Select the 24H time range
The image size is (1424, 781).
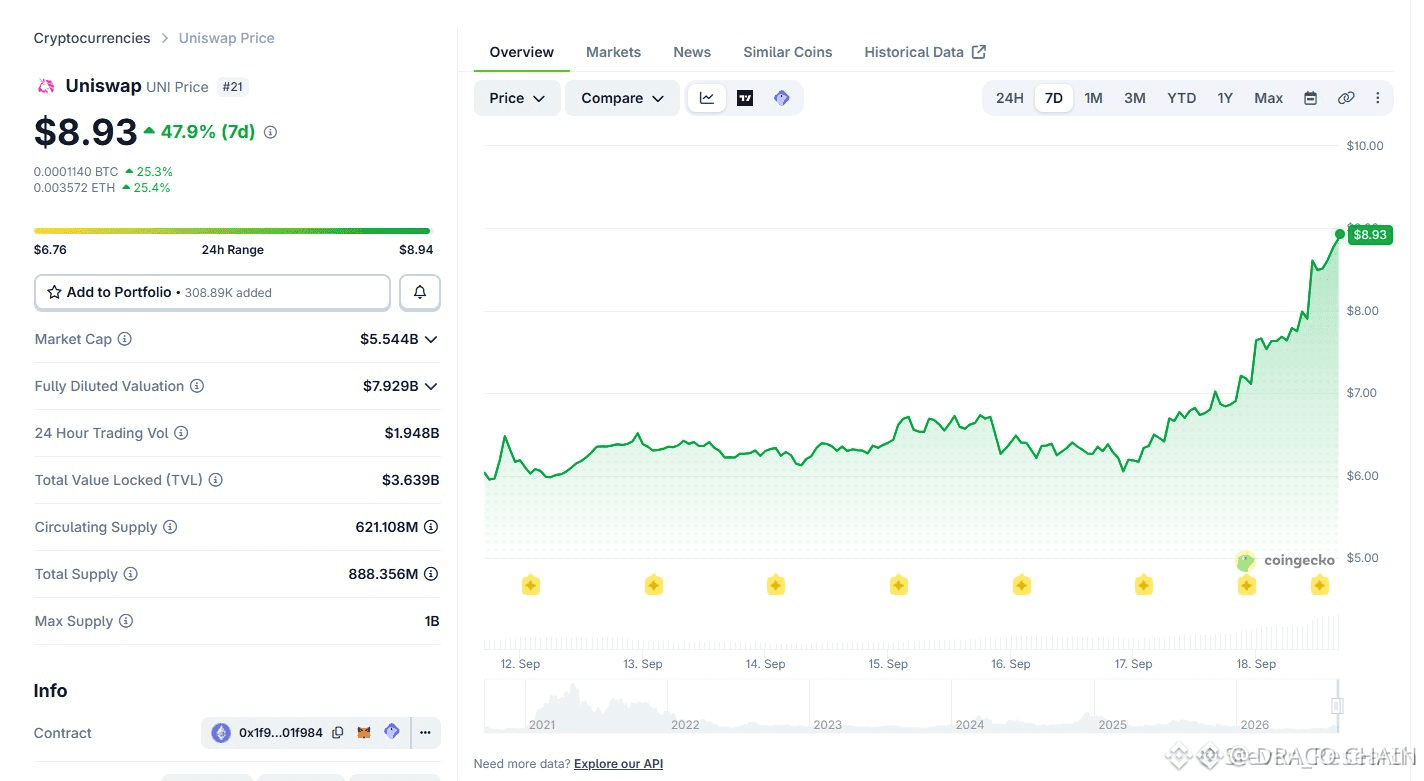[1010, 98]
